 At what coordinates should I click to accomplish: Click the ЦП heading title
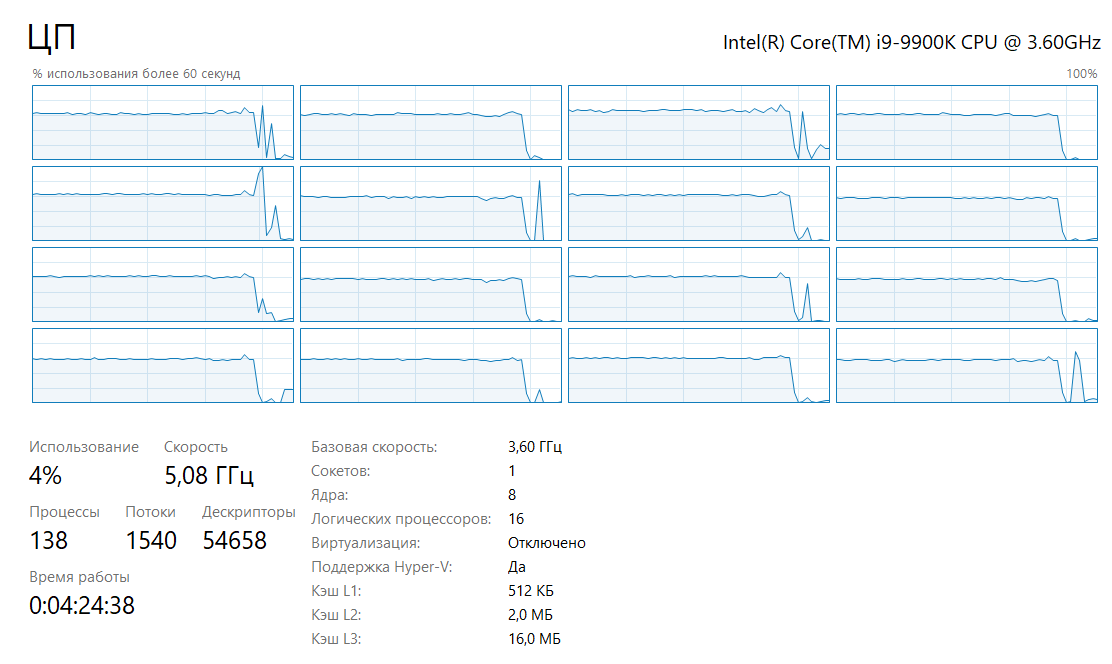(x=53, y=39)
